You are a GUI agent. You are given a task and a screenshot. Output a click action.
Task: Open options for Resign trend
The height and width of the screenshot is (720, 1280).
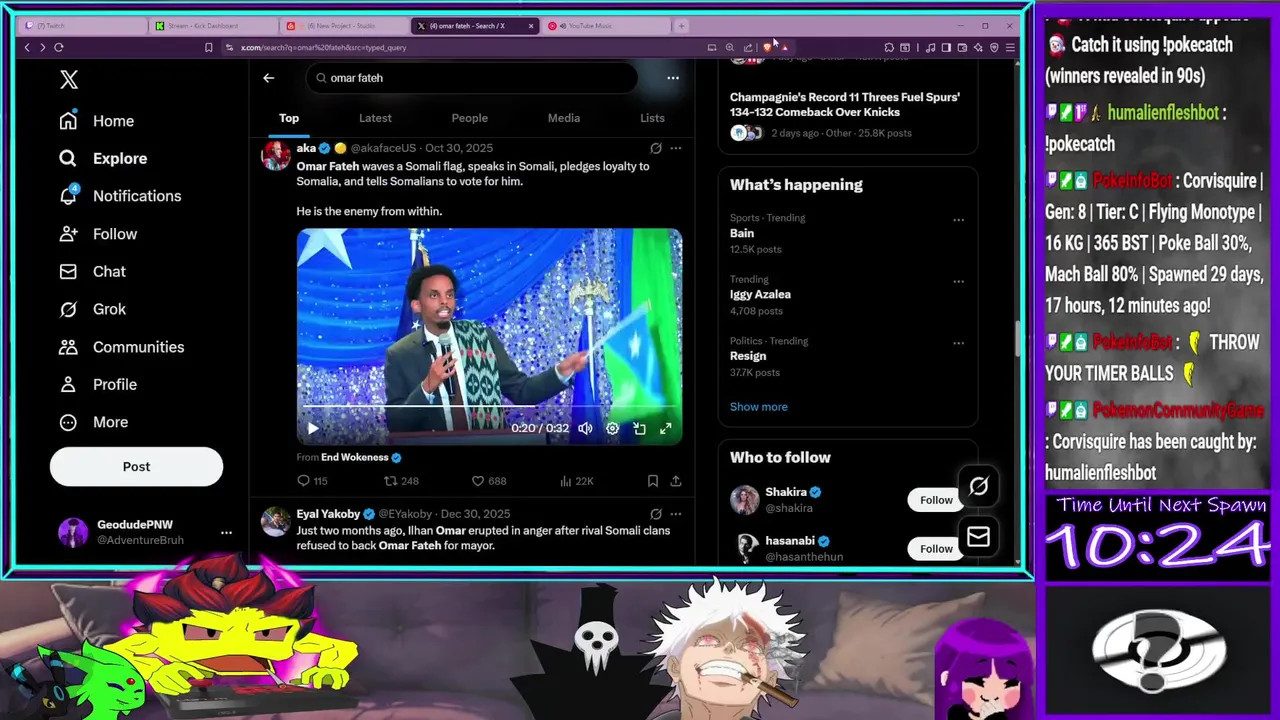point(958,343)
